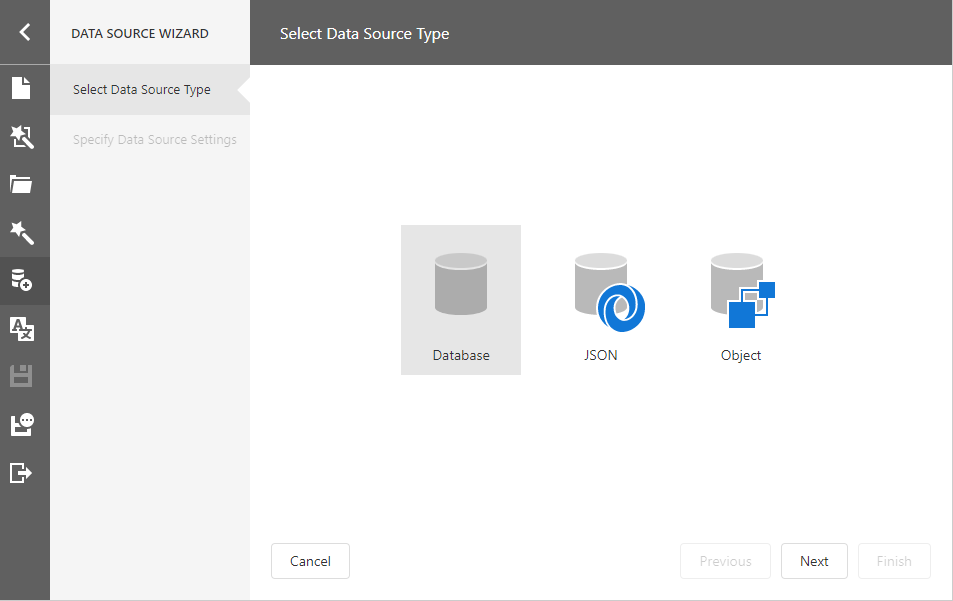The height and width of the screenshot is (601, 953).
Task: Select the New document icon
Action: point(22,88)
